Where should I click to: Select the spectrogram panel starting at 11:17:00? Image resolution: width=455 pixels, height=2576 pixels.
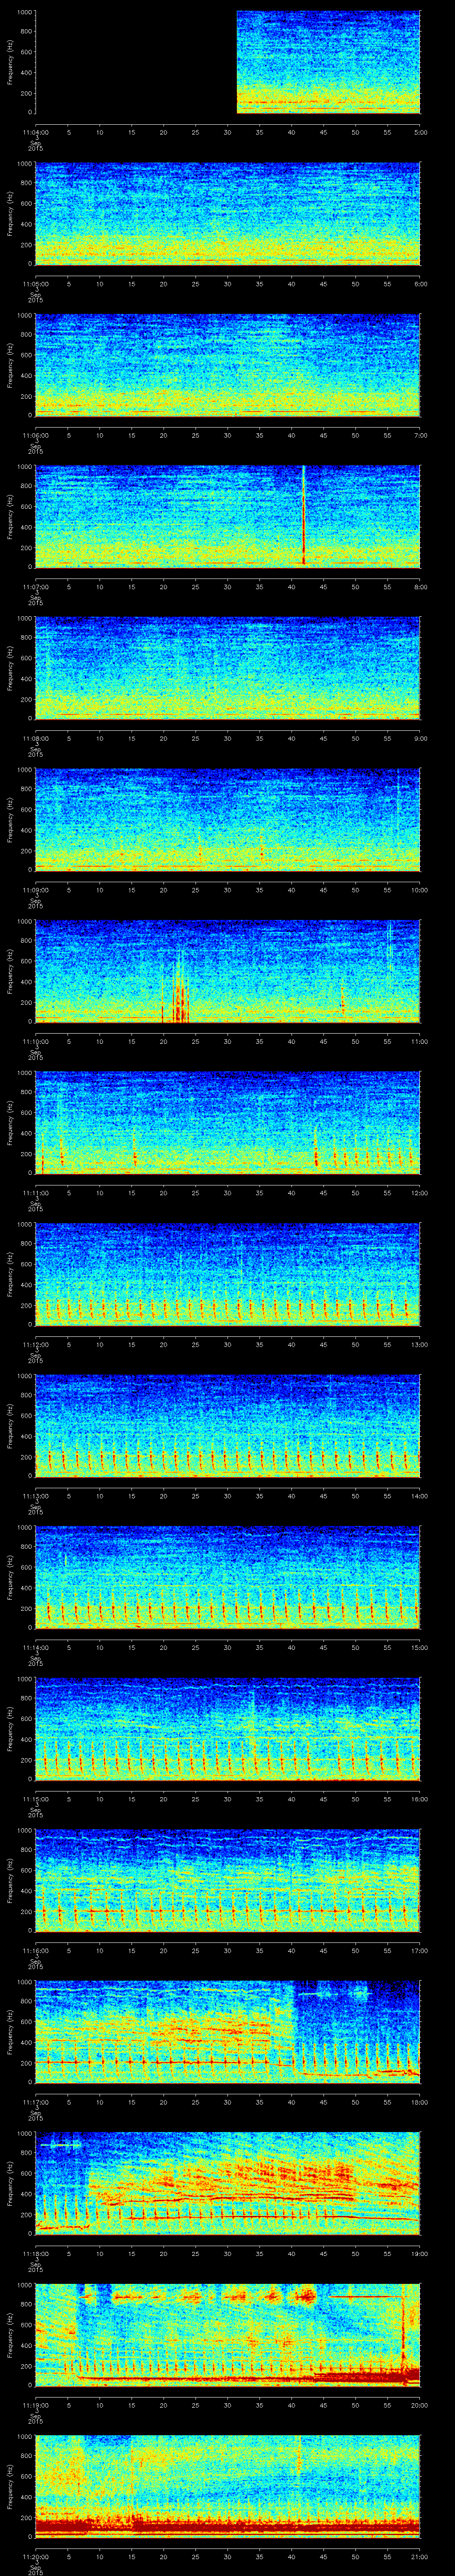(227, 2032)
